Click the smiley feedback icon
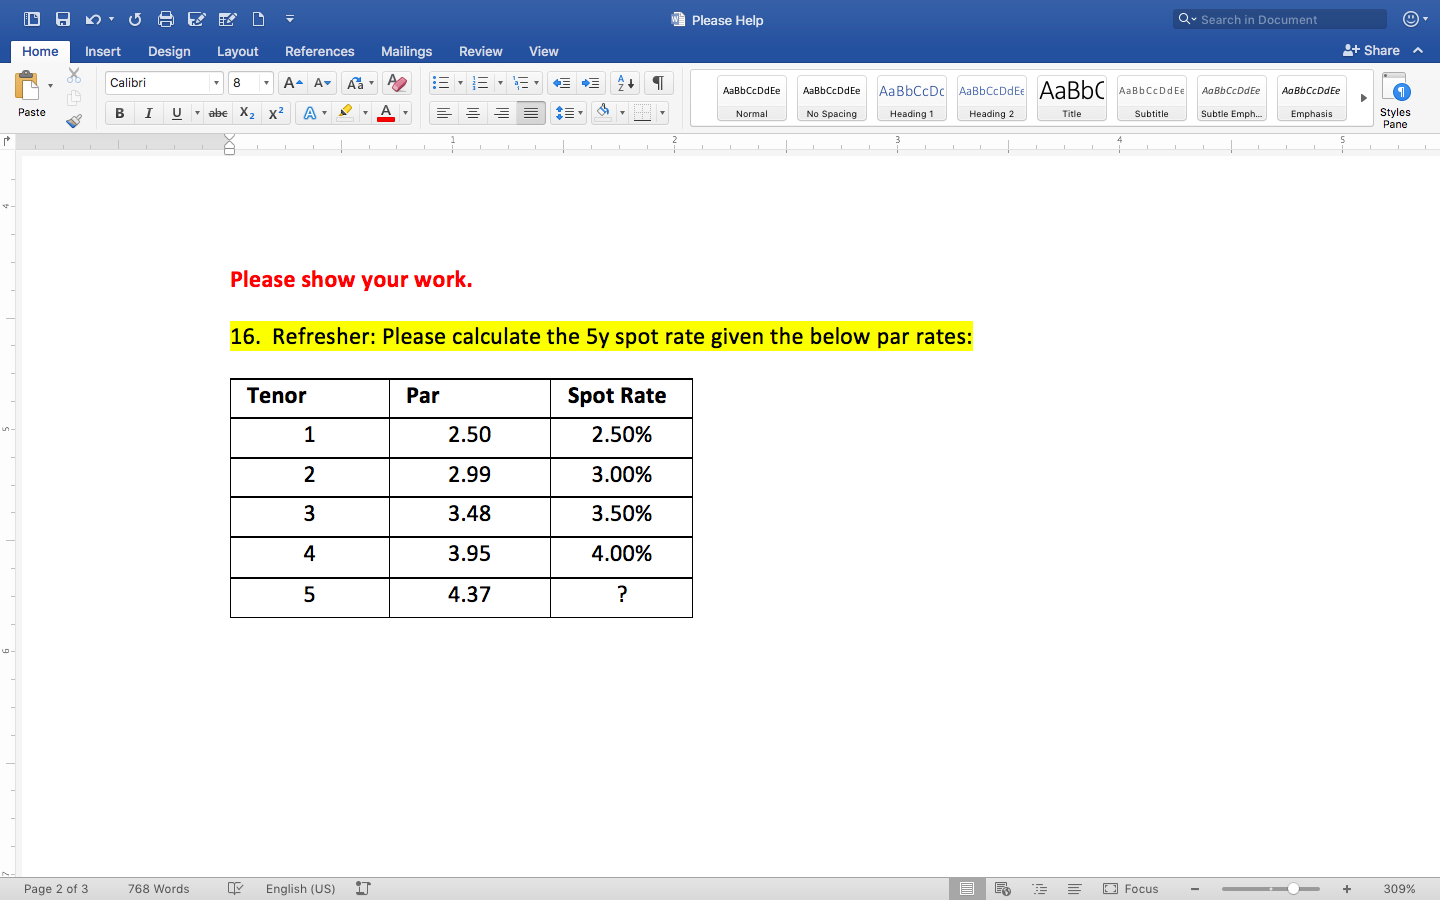 click(x=1411, y=19)
